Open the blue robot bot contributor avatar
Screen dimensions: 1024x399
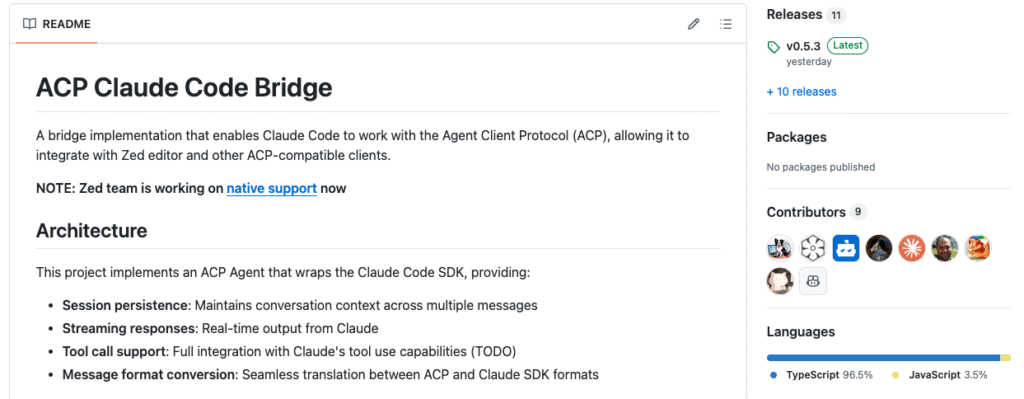point(846,248)
